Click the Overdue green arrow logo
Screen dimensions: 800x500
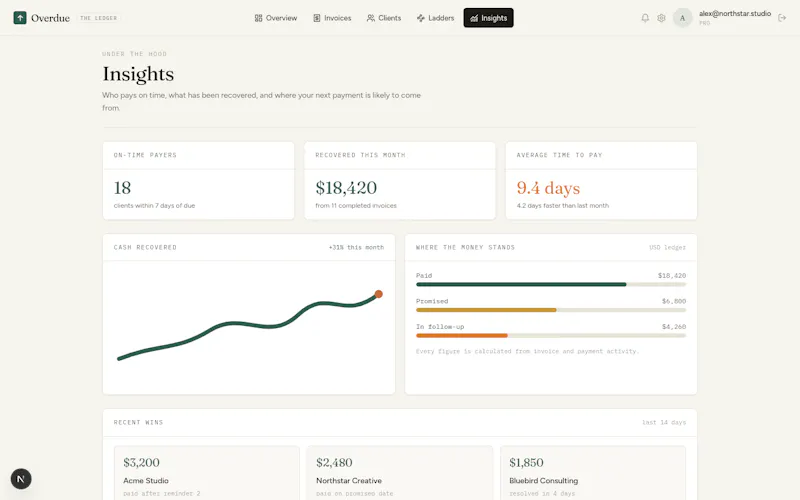tap(20, 18)
